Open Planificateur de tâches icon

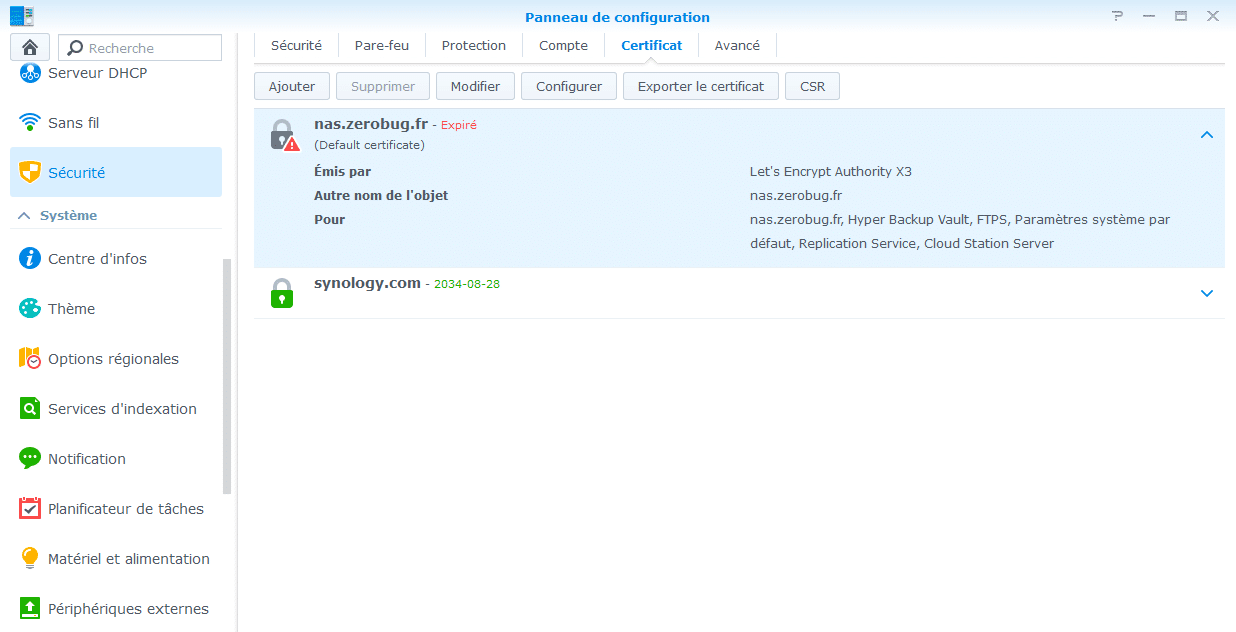coord(30,509)
